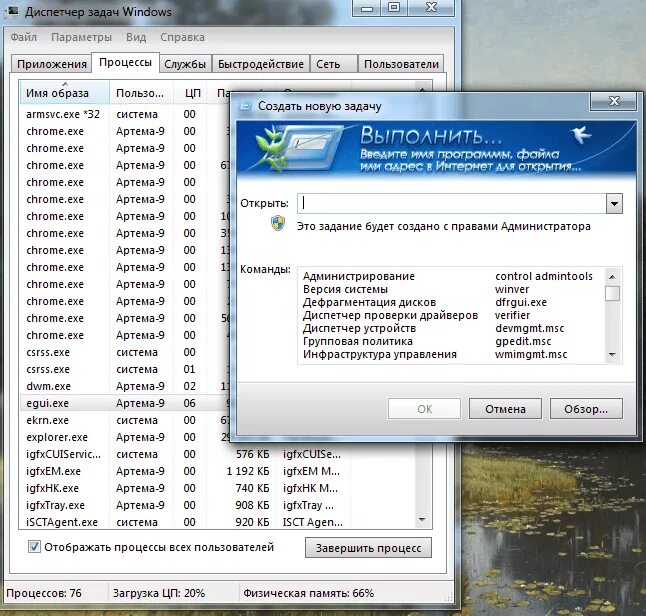Select the igfxTray.exe process row
Image resolution: width=646 pixels, height=616 pixels.
(218, 505)
